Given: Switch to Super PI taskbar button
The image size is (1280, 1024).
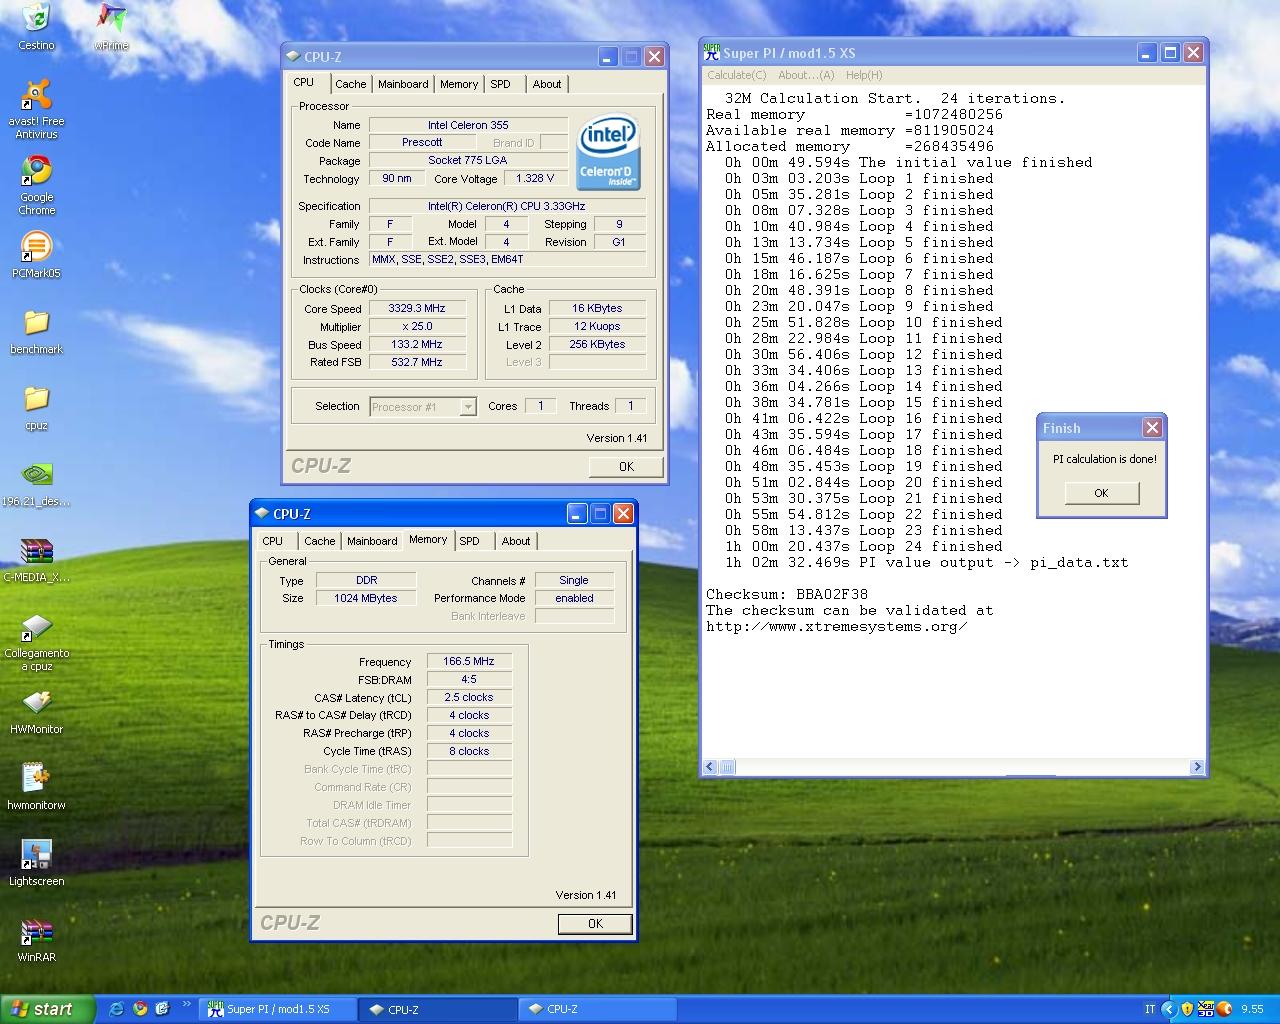Looking at the screenshot, I should 277,1009.
